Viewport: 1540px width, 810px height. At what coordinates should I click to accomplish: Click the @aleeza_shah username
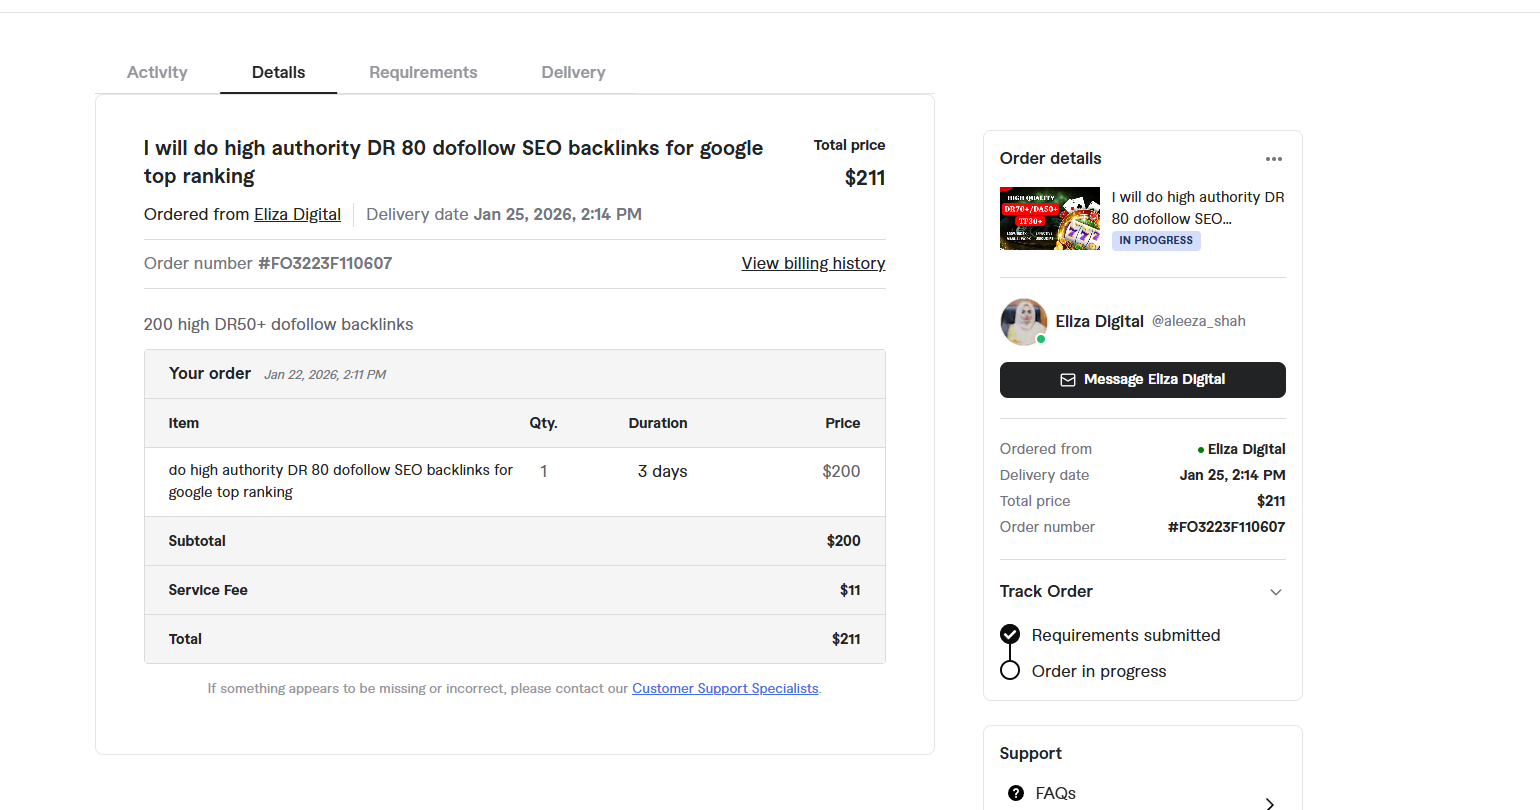tap(1198, 321)
